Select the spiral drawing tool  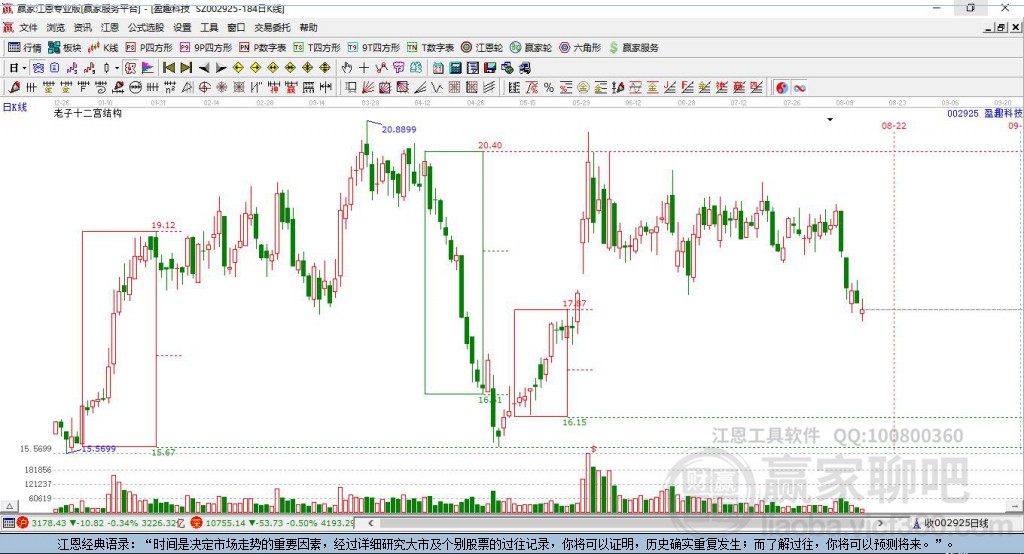tap(101, 88)
